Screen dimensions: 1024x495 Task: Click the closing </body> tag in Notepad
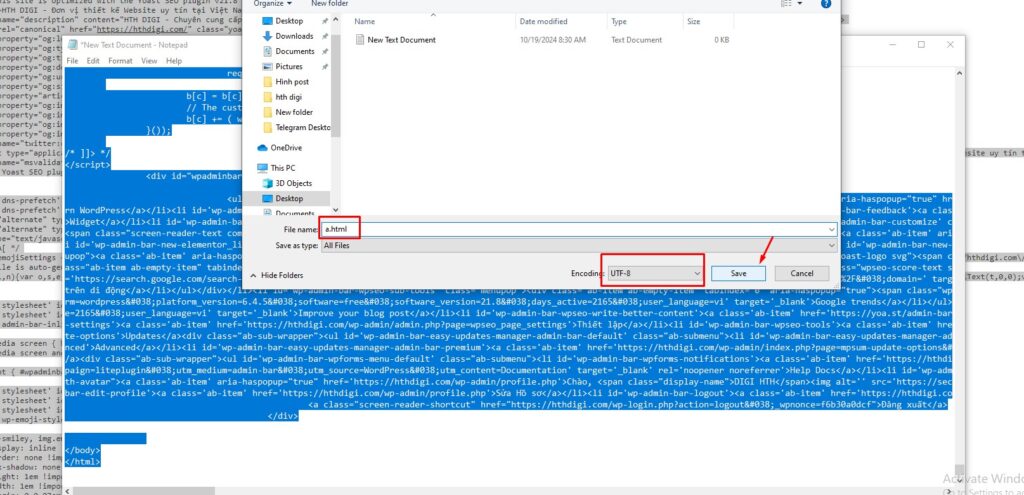(82, 450)
